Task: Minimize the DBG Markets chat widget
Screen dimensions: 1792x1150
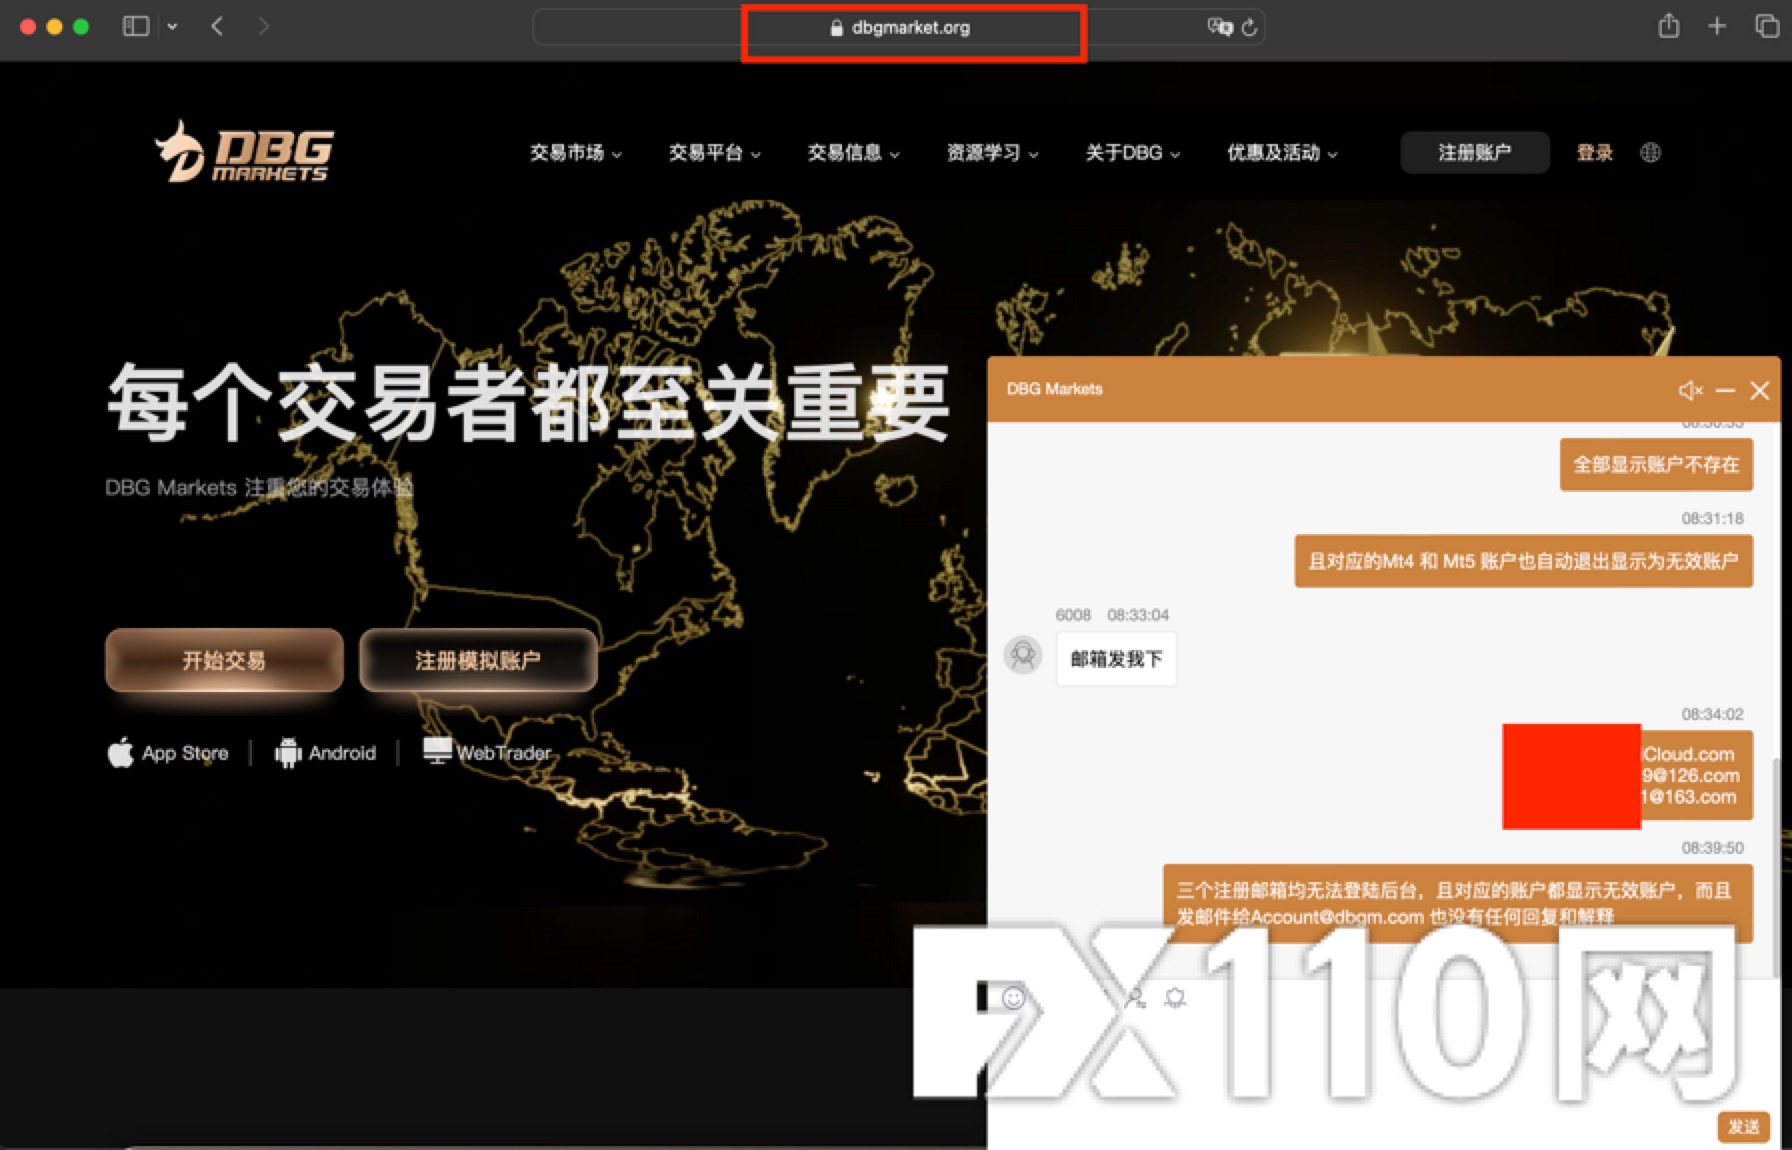Action: pos(1725,390)
